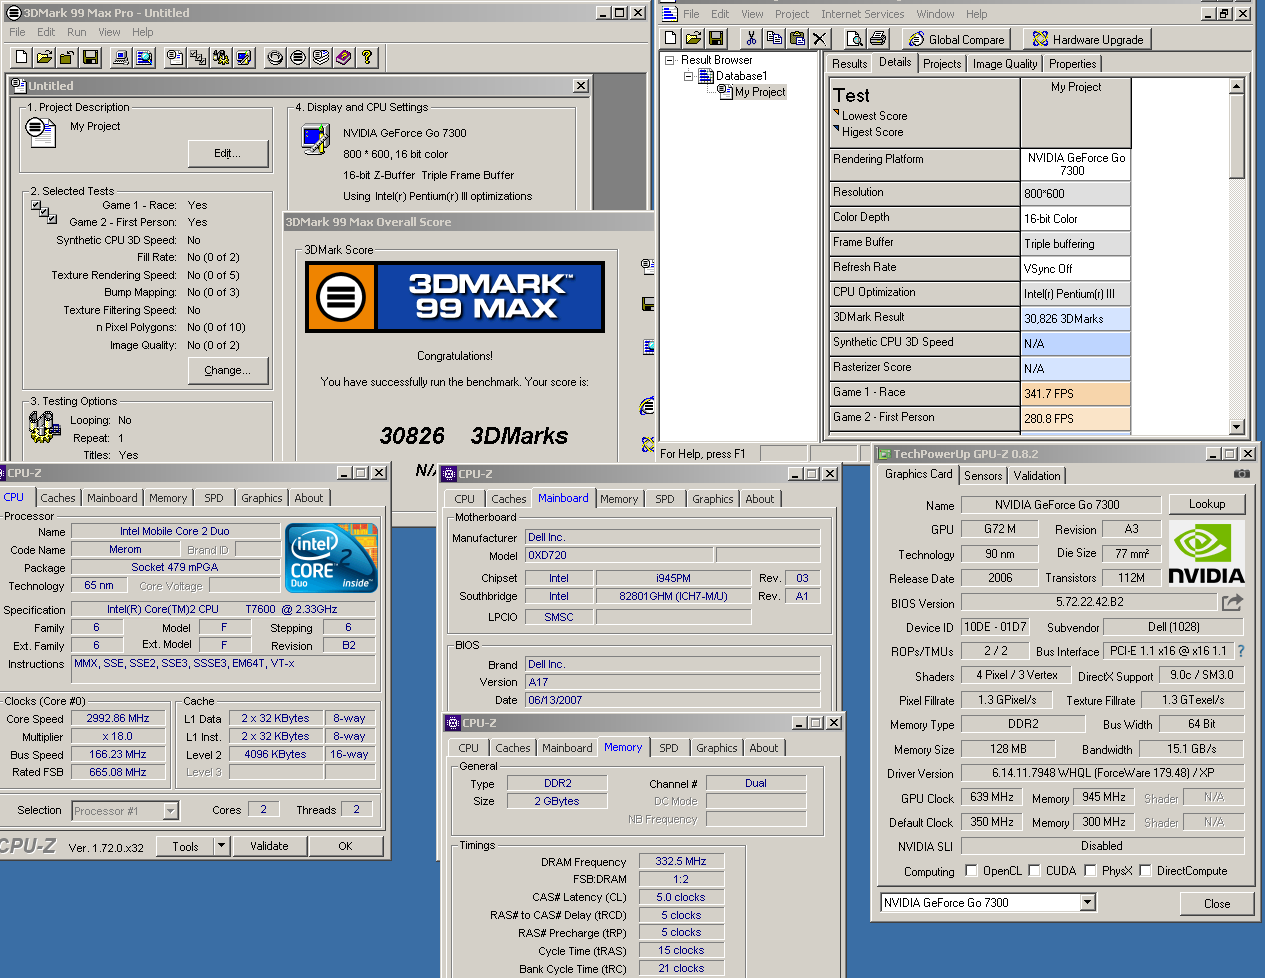Click the display settings icon in 3DMark toolbar
The height and width of the screenshot is (978, 1265).
click(244, 57)
